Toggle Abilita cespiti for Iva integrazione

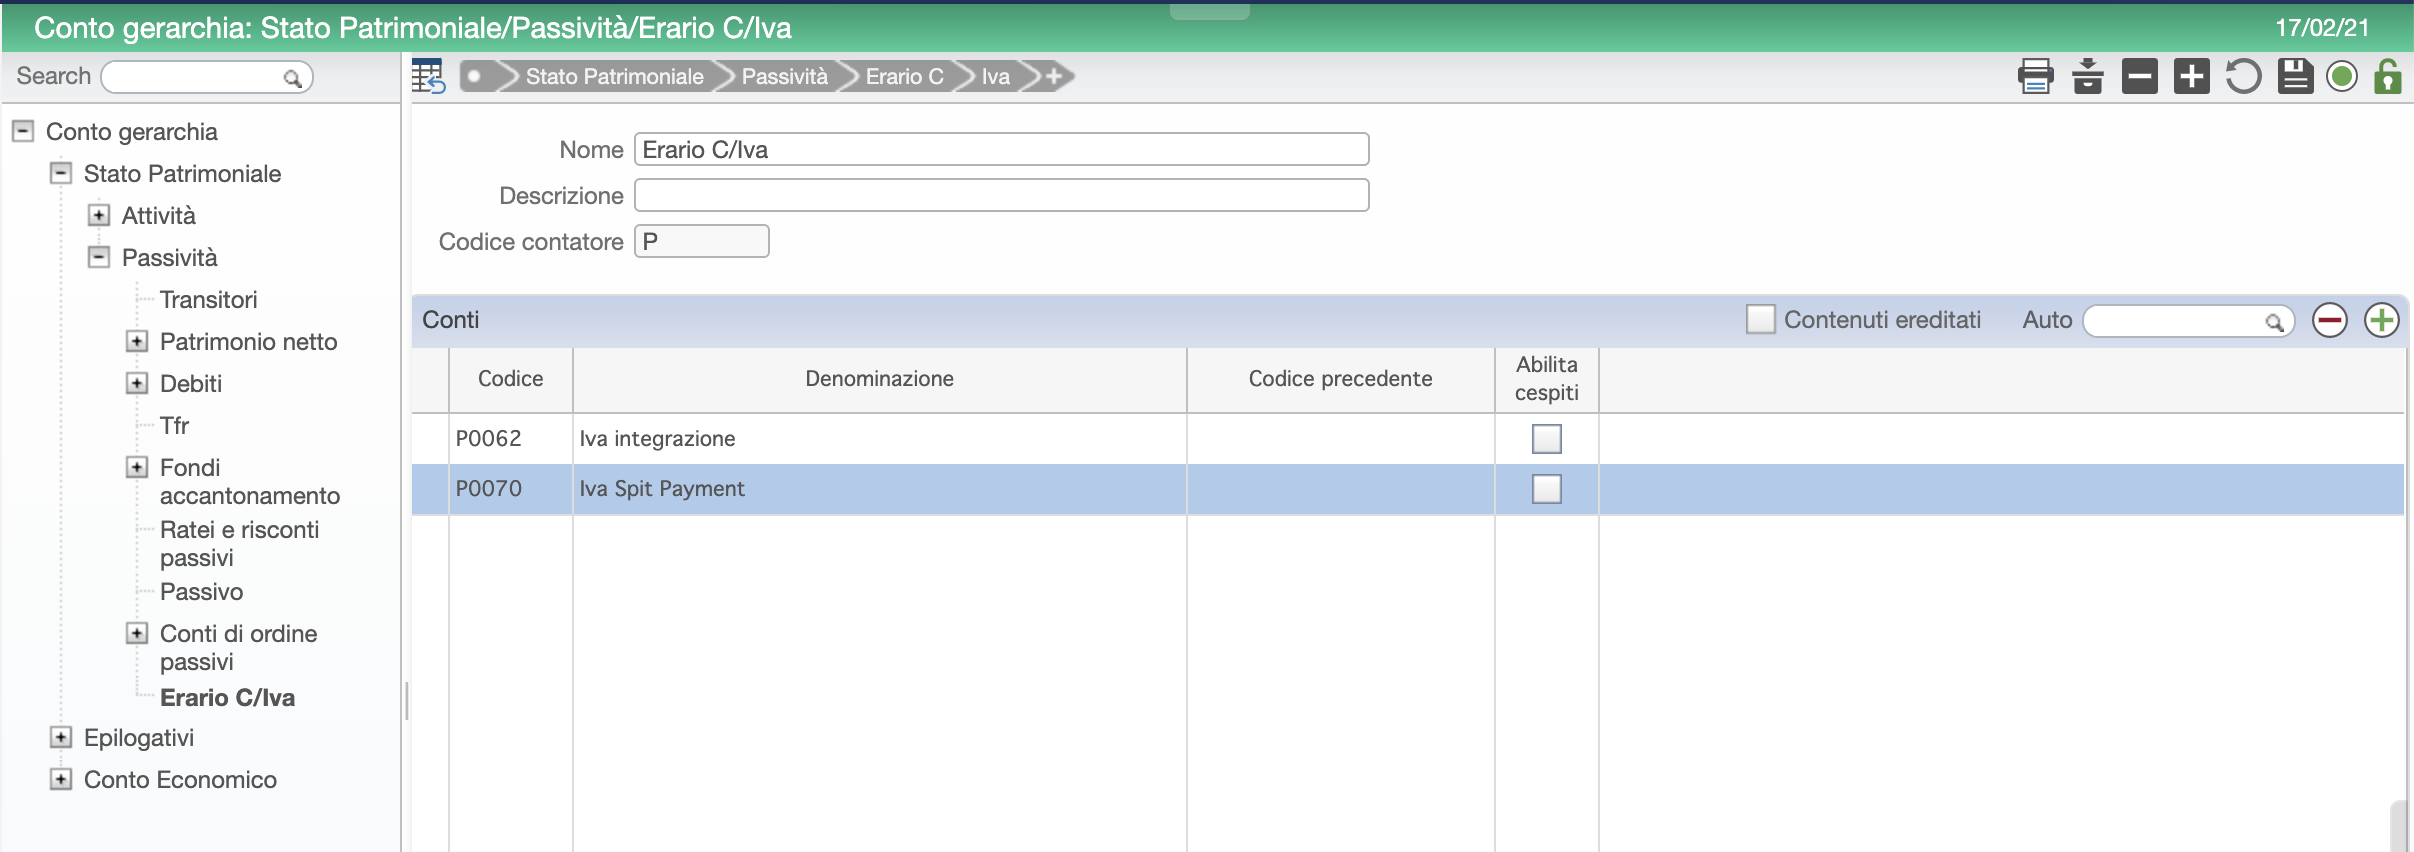1547,439
